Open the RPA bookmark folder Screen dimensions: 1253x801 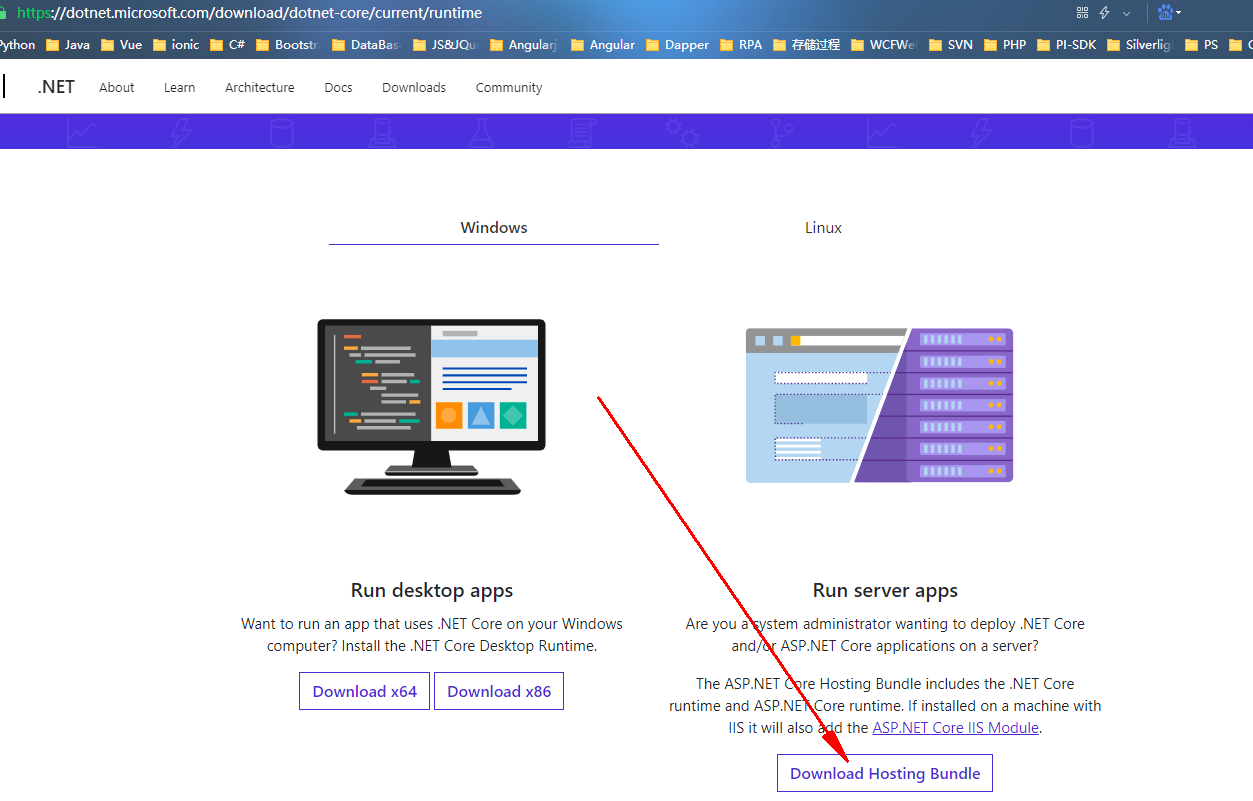tap(740, 45)
